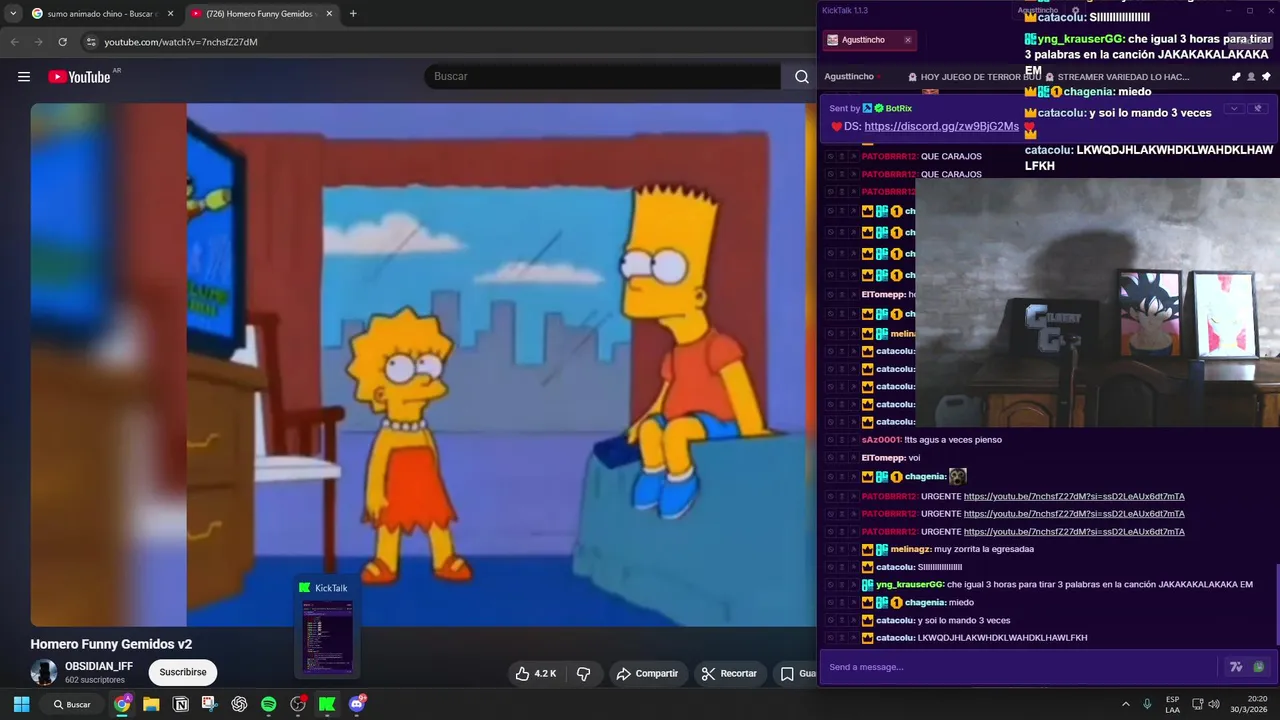Click username yng_krauserGG in chat
This screenshot has height=720, width=1280.
pos(910,585)
